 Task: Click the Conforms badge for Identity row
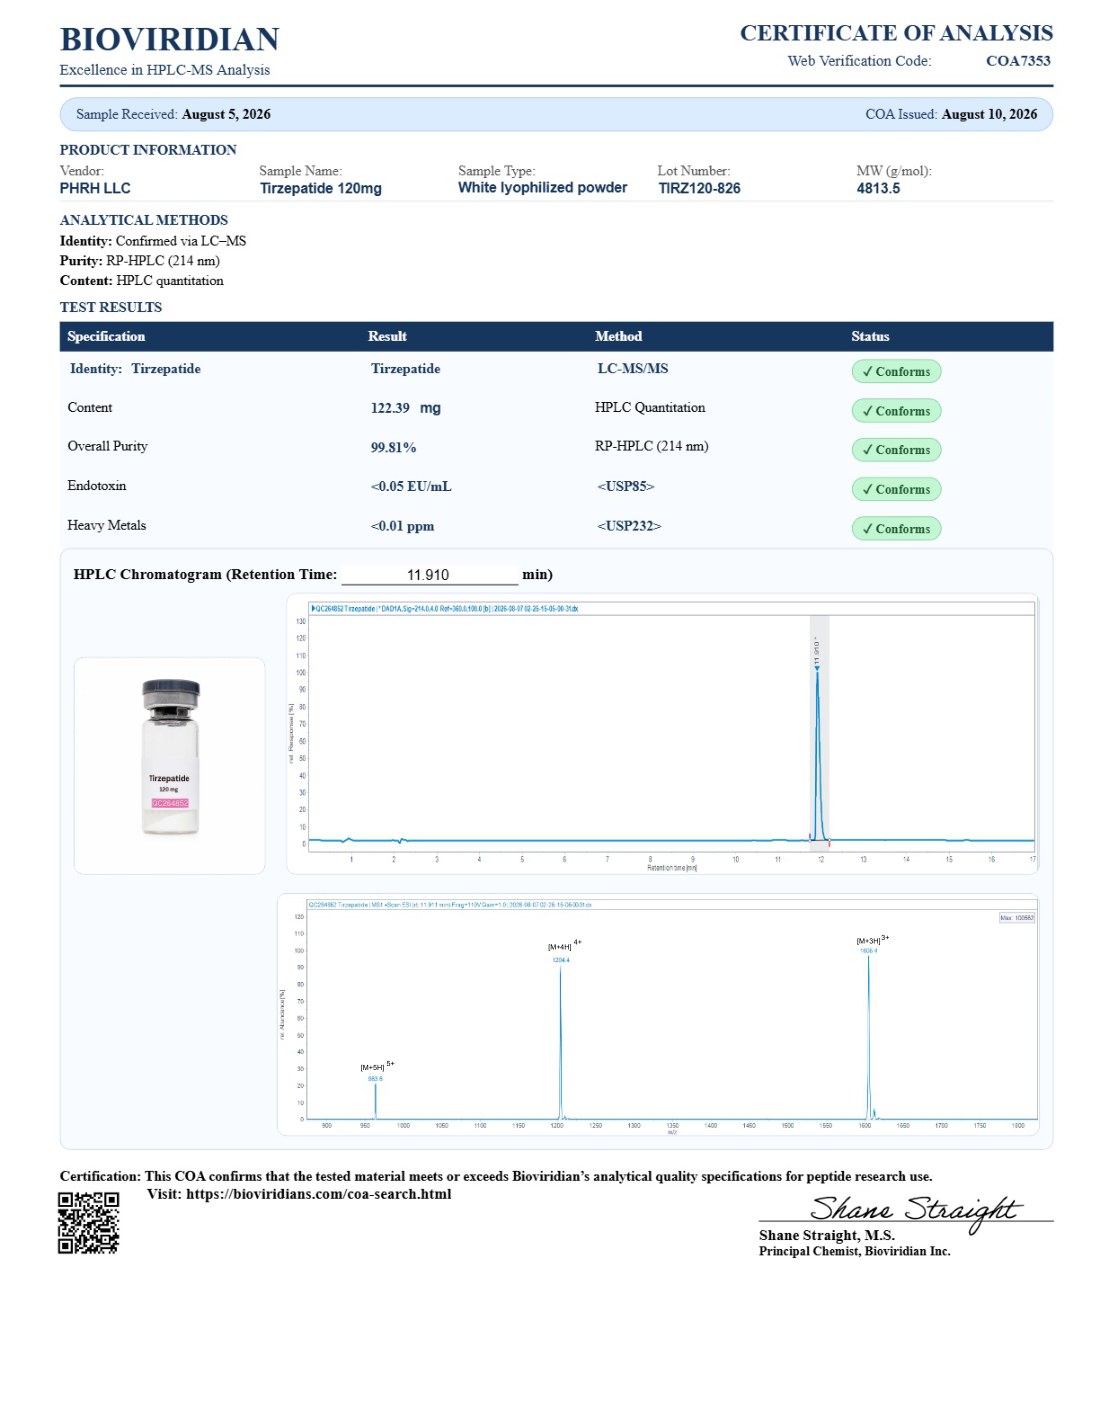[x=896, y=372]
